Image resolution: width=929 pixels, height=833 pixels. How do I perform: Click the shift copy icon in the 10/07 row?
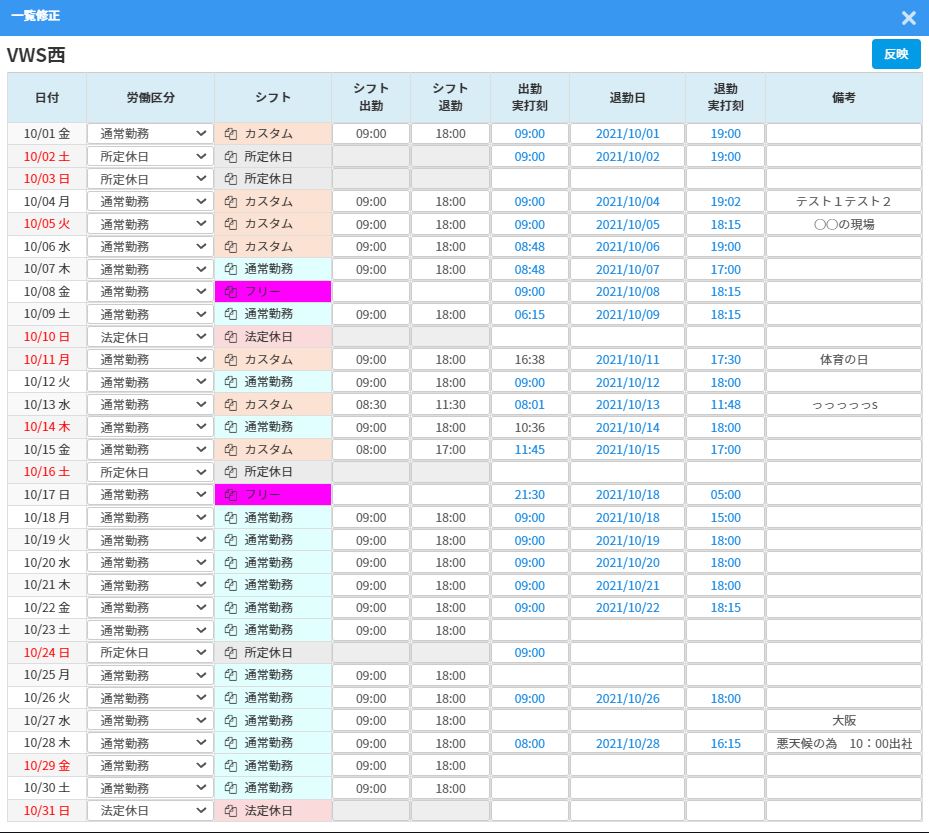coord(231,269)
